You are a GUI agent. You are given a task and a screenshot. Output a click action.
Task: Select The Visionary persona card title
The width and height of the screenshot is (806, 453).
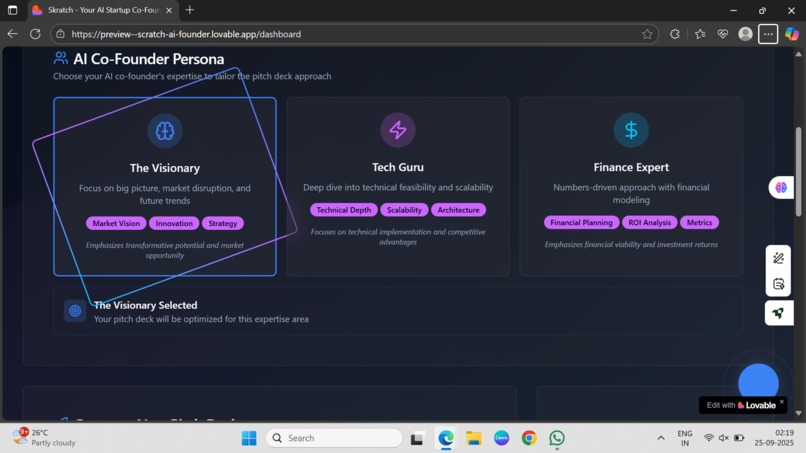point(164,168)
